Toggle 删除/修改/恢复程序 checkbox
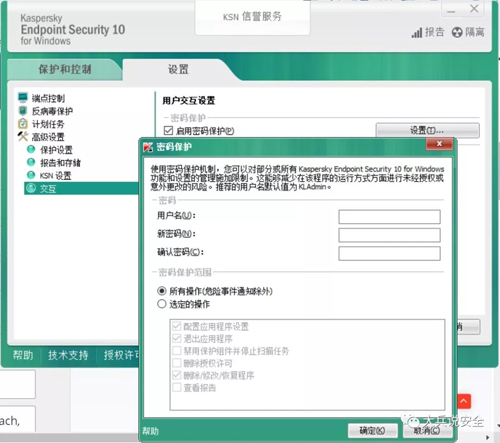The width and height of the screenshot is (500, 443). (x=177, y=375)
